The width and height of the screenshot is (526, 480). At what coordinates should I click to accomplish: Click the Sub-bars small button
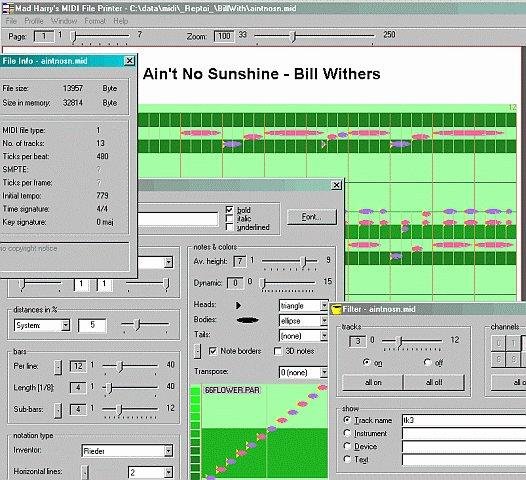tap(58, 410)
